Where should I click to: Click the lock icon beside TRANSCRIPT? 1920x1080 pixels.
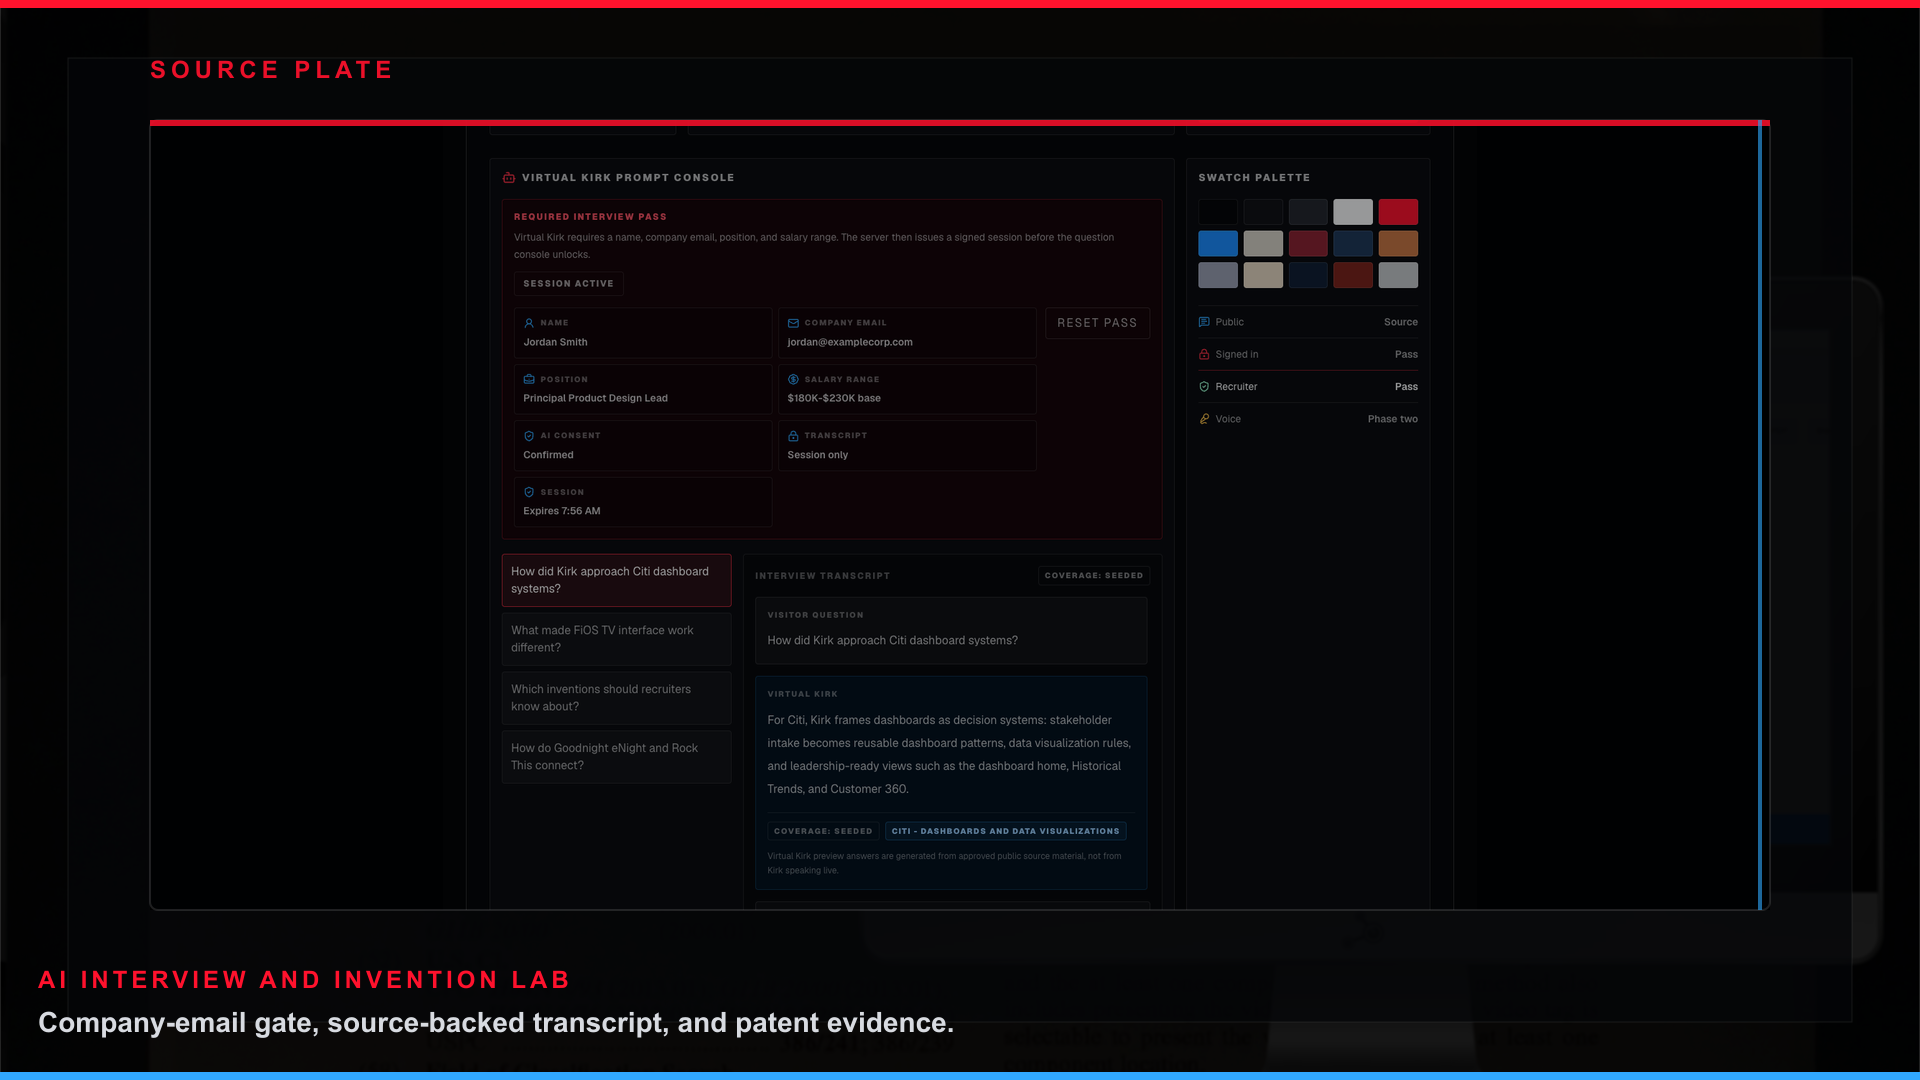793,436
